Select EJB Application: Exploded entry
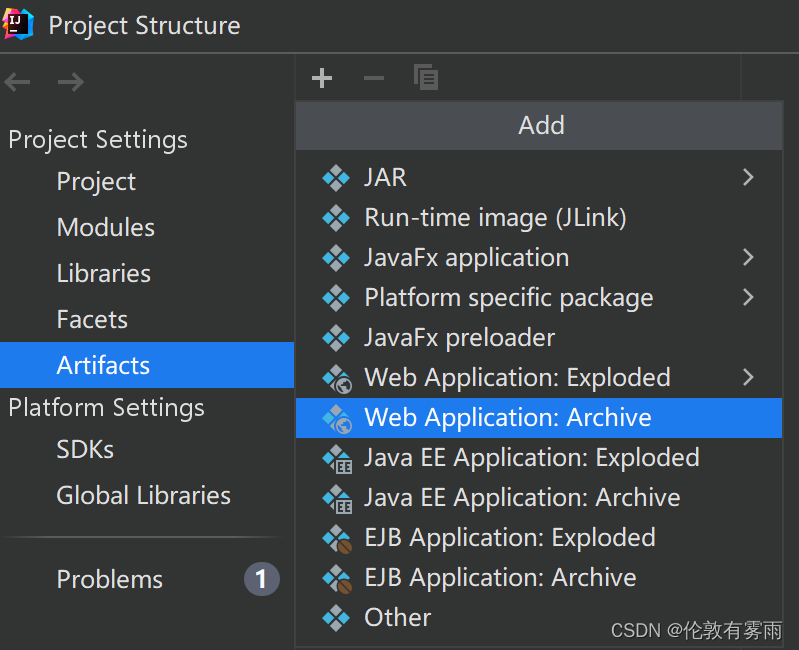 click(539, 537)
